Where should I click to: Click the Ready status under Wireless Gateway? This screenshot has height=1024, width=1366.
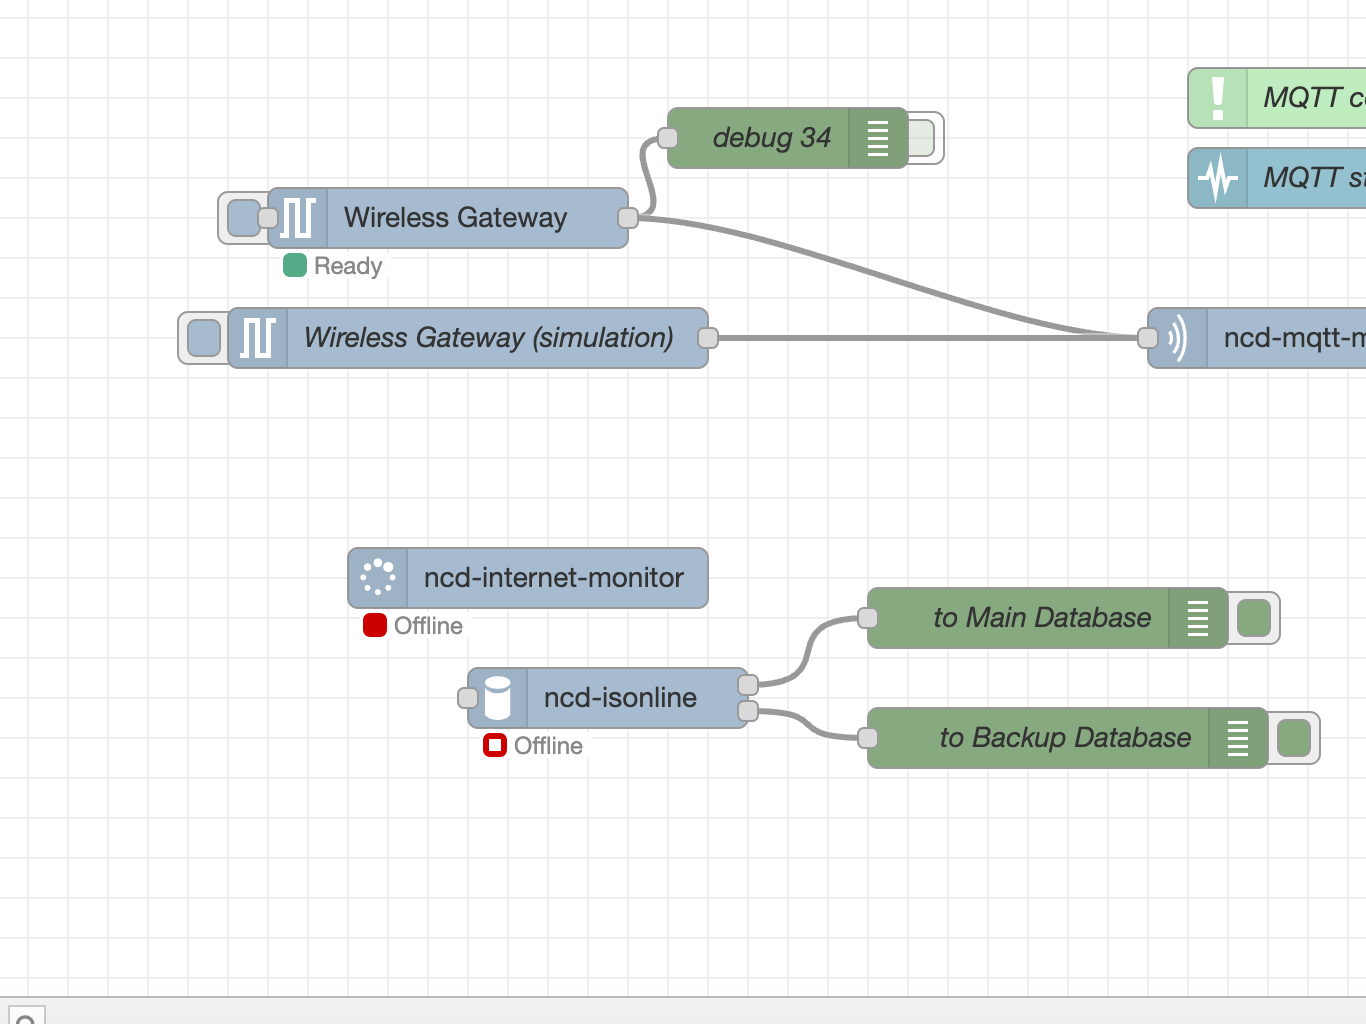click(332, 266)
